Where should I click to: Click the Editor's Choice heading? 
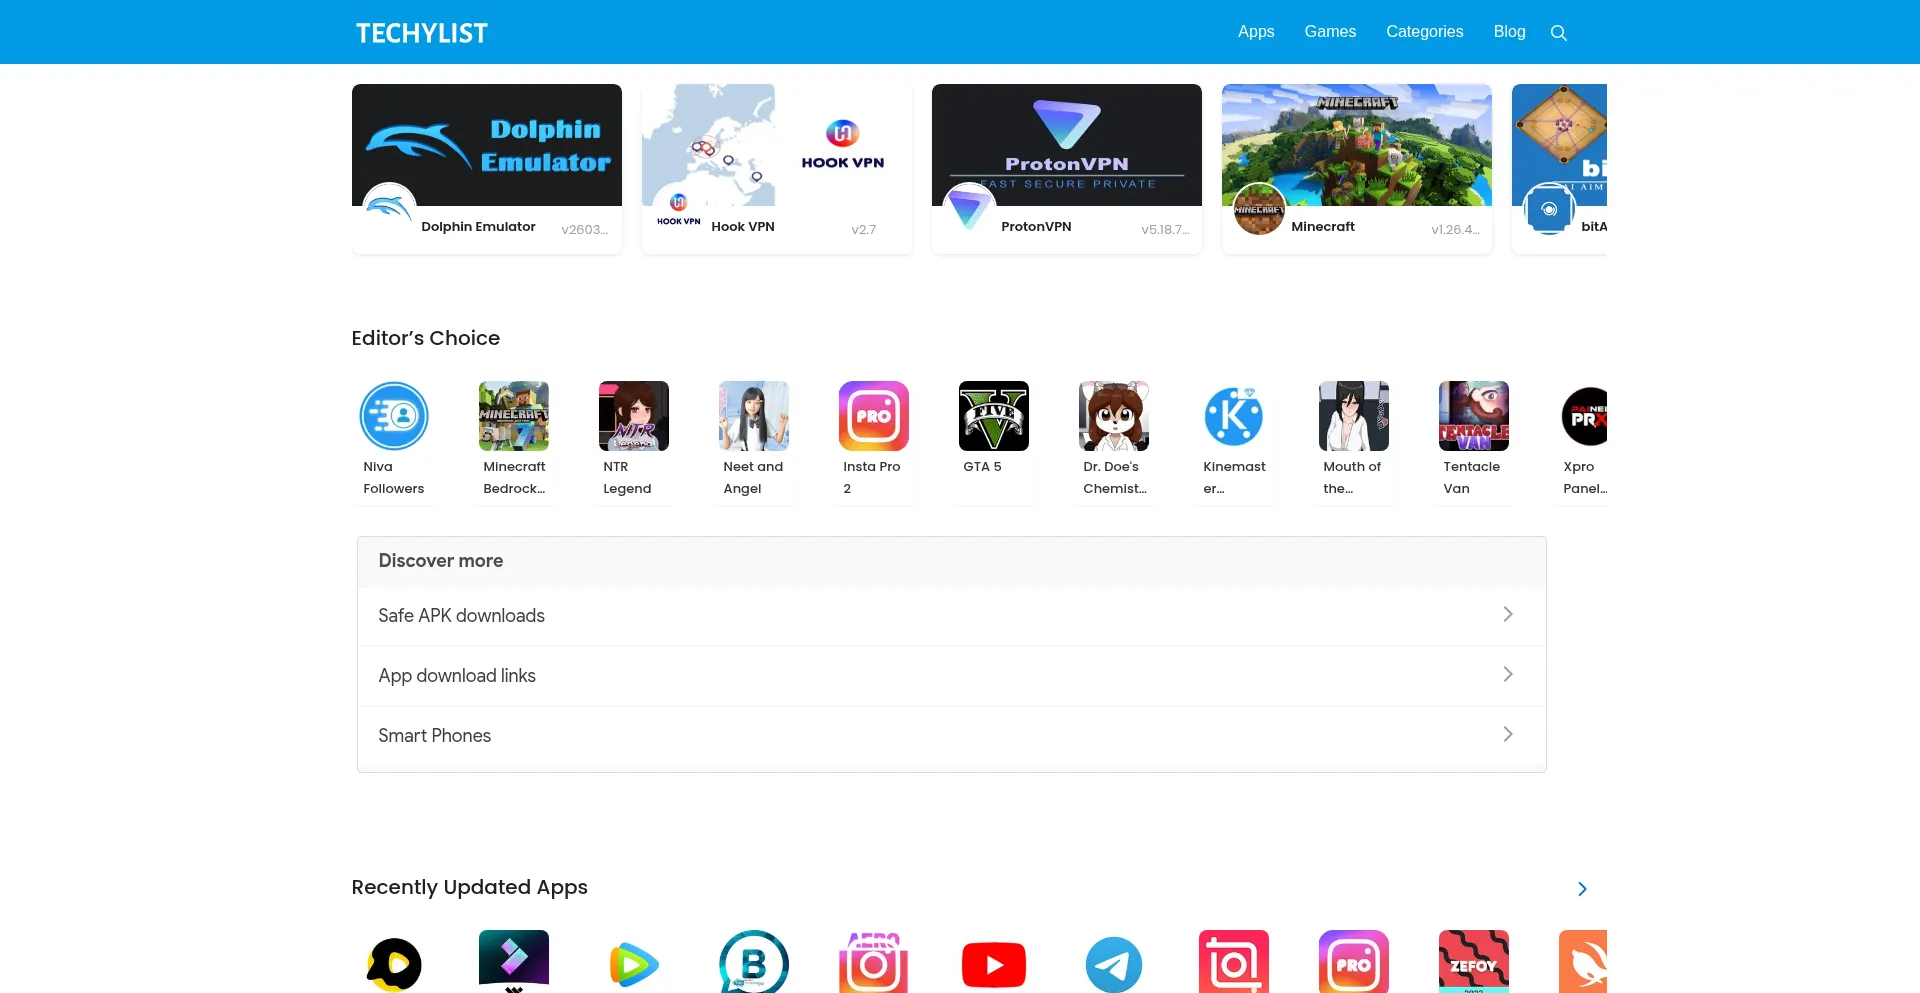tap(426, 338)
